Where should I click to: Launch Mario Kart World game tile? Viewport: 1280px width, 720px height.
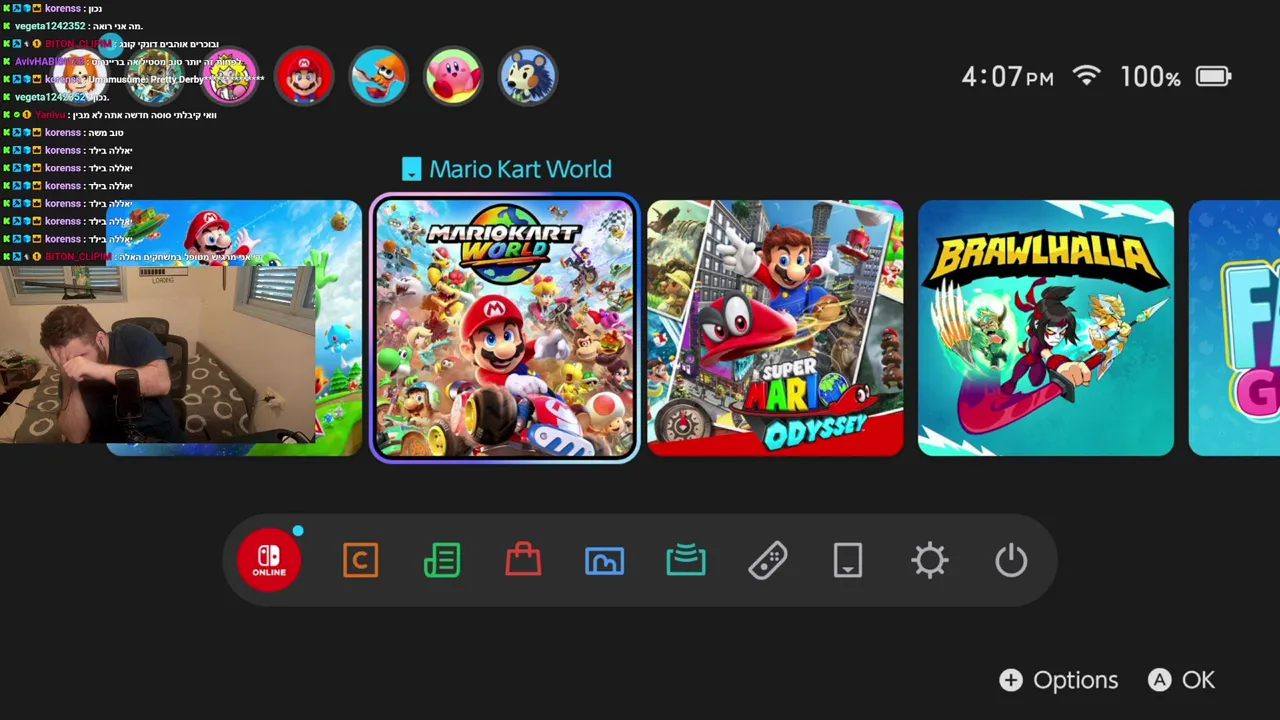click(x=504, y=328)
